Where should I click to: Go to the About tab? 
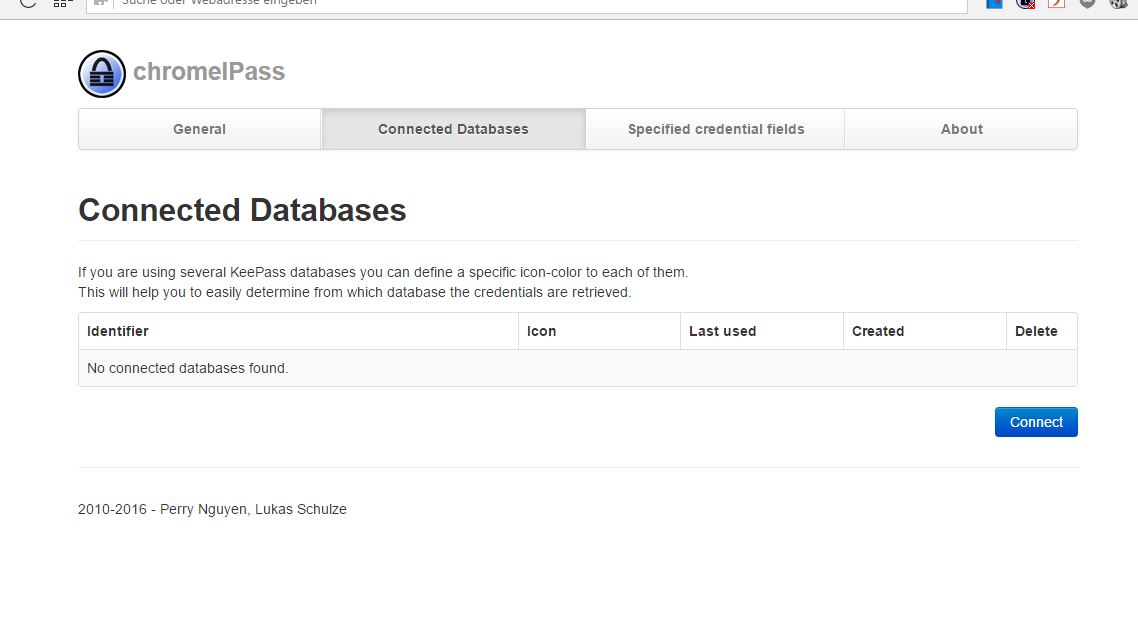pyautogui.click(x=962, y=129)
